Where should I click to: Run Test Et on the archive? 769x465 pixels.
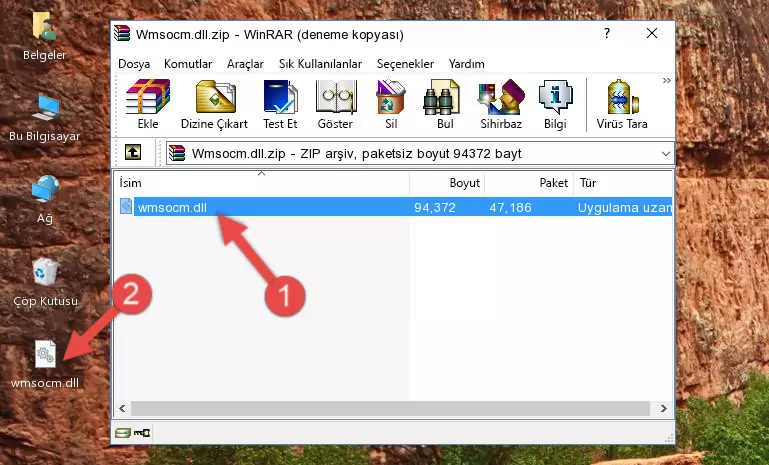tap(280, 104)
